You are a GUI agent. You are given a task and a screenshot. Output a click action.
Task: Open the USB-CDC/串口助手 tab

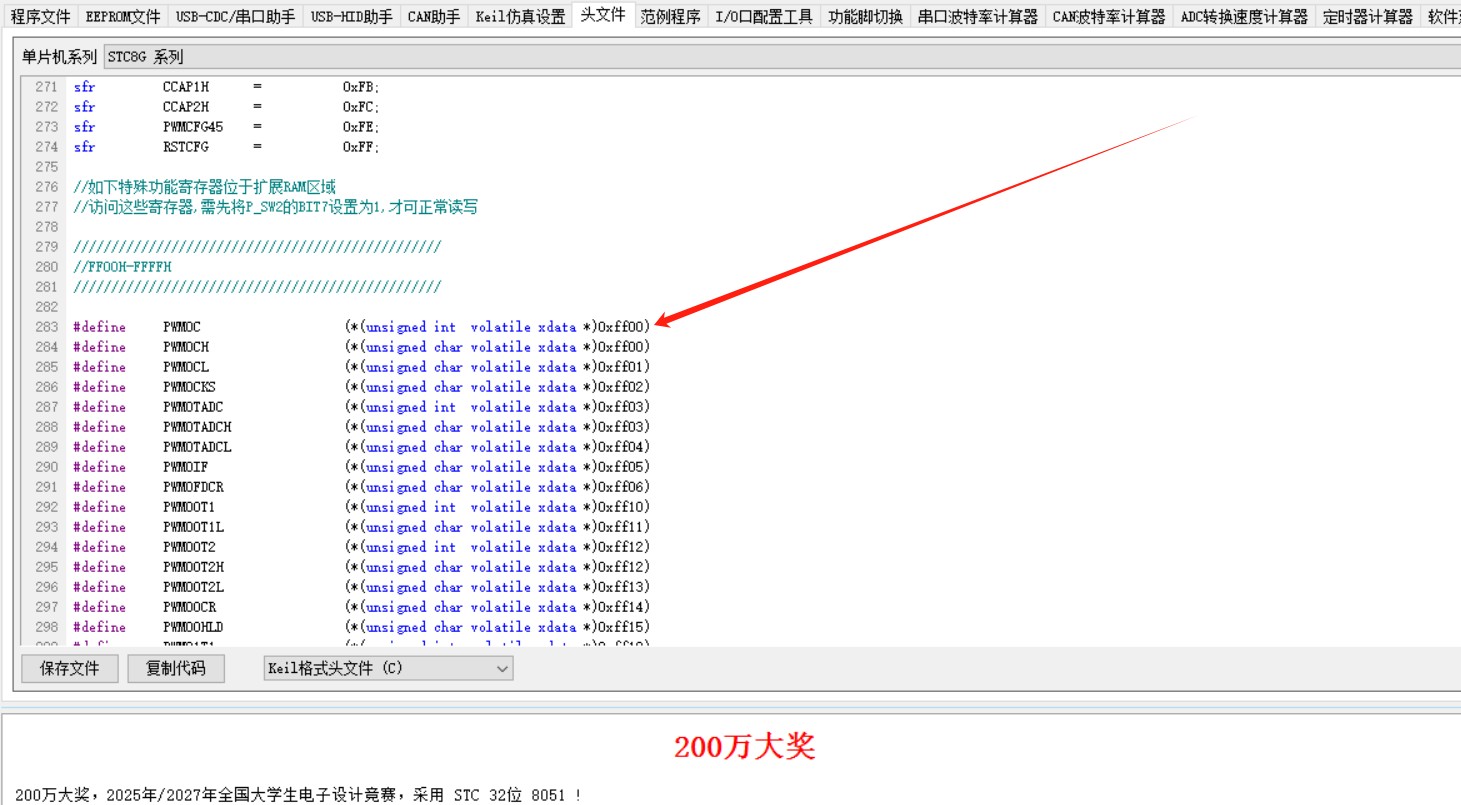235,17
